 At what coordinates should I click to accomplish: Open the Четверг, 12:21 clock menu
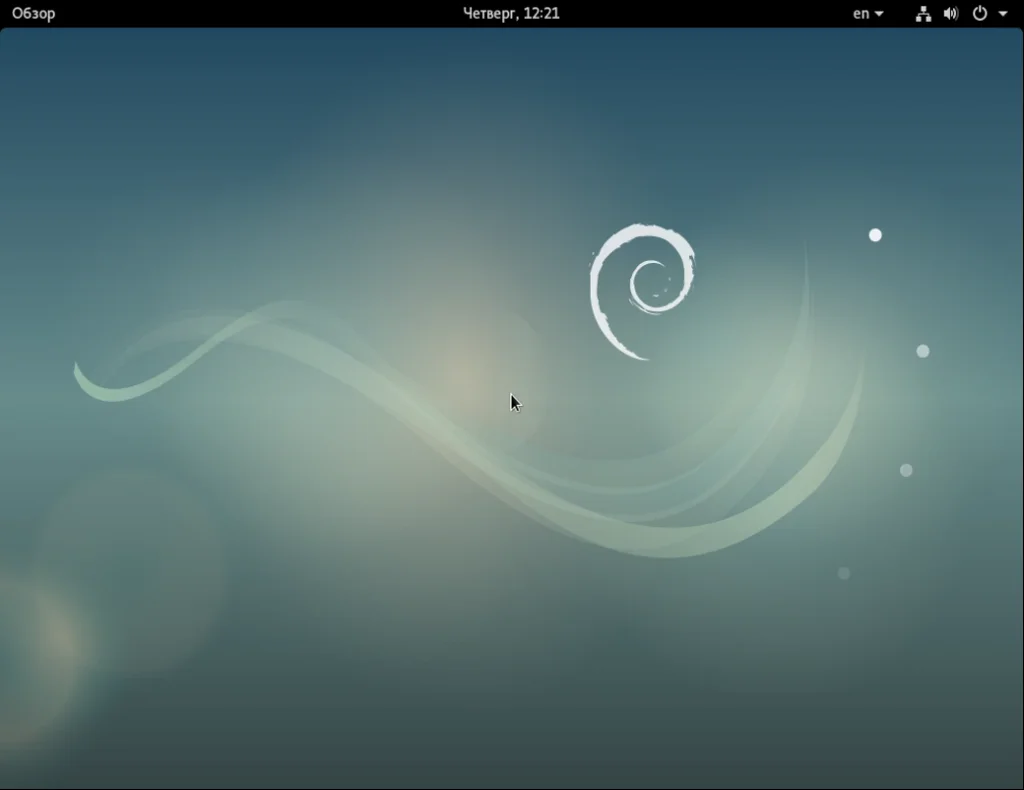[x=511, y=14]
